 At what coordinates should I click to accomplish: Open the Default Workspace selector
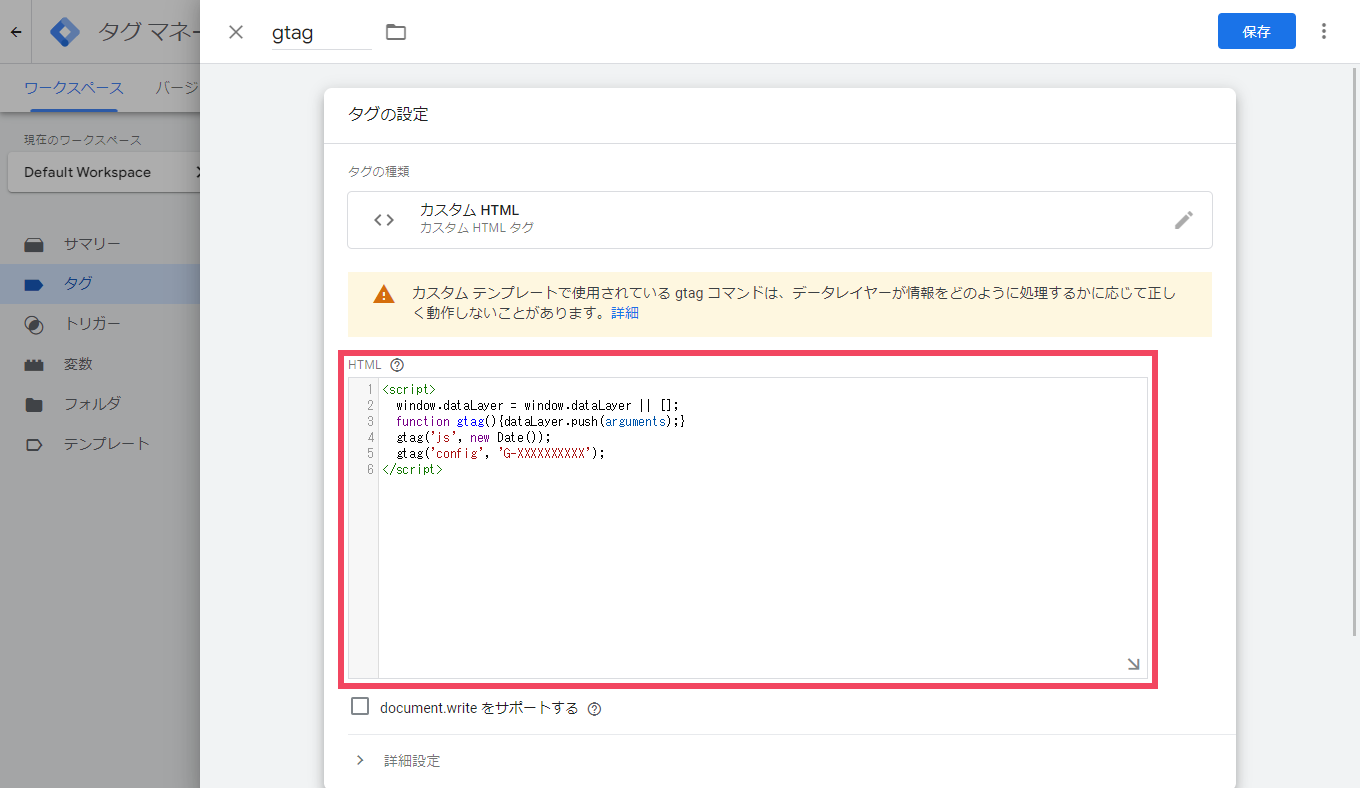104,172
